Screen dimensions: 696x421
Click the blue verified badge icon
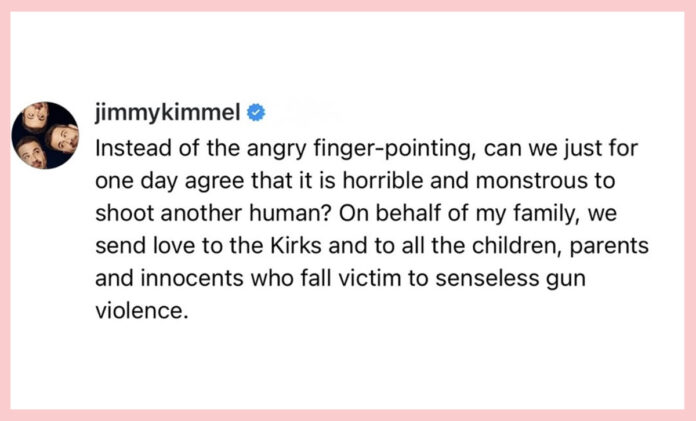pyautogui.click(x=256, y=112)
